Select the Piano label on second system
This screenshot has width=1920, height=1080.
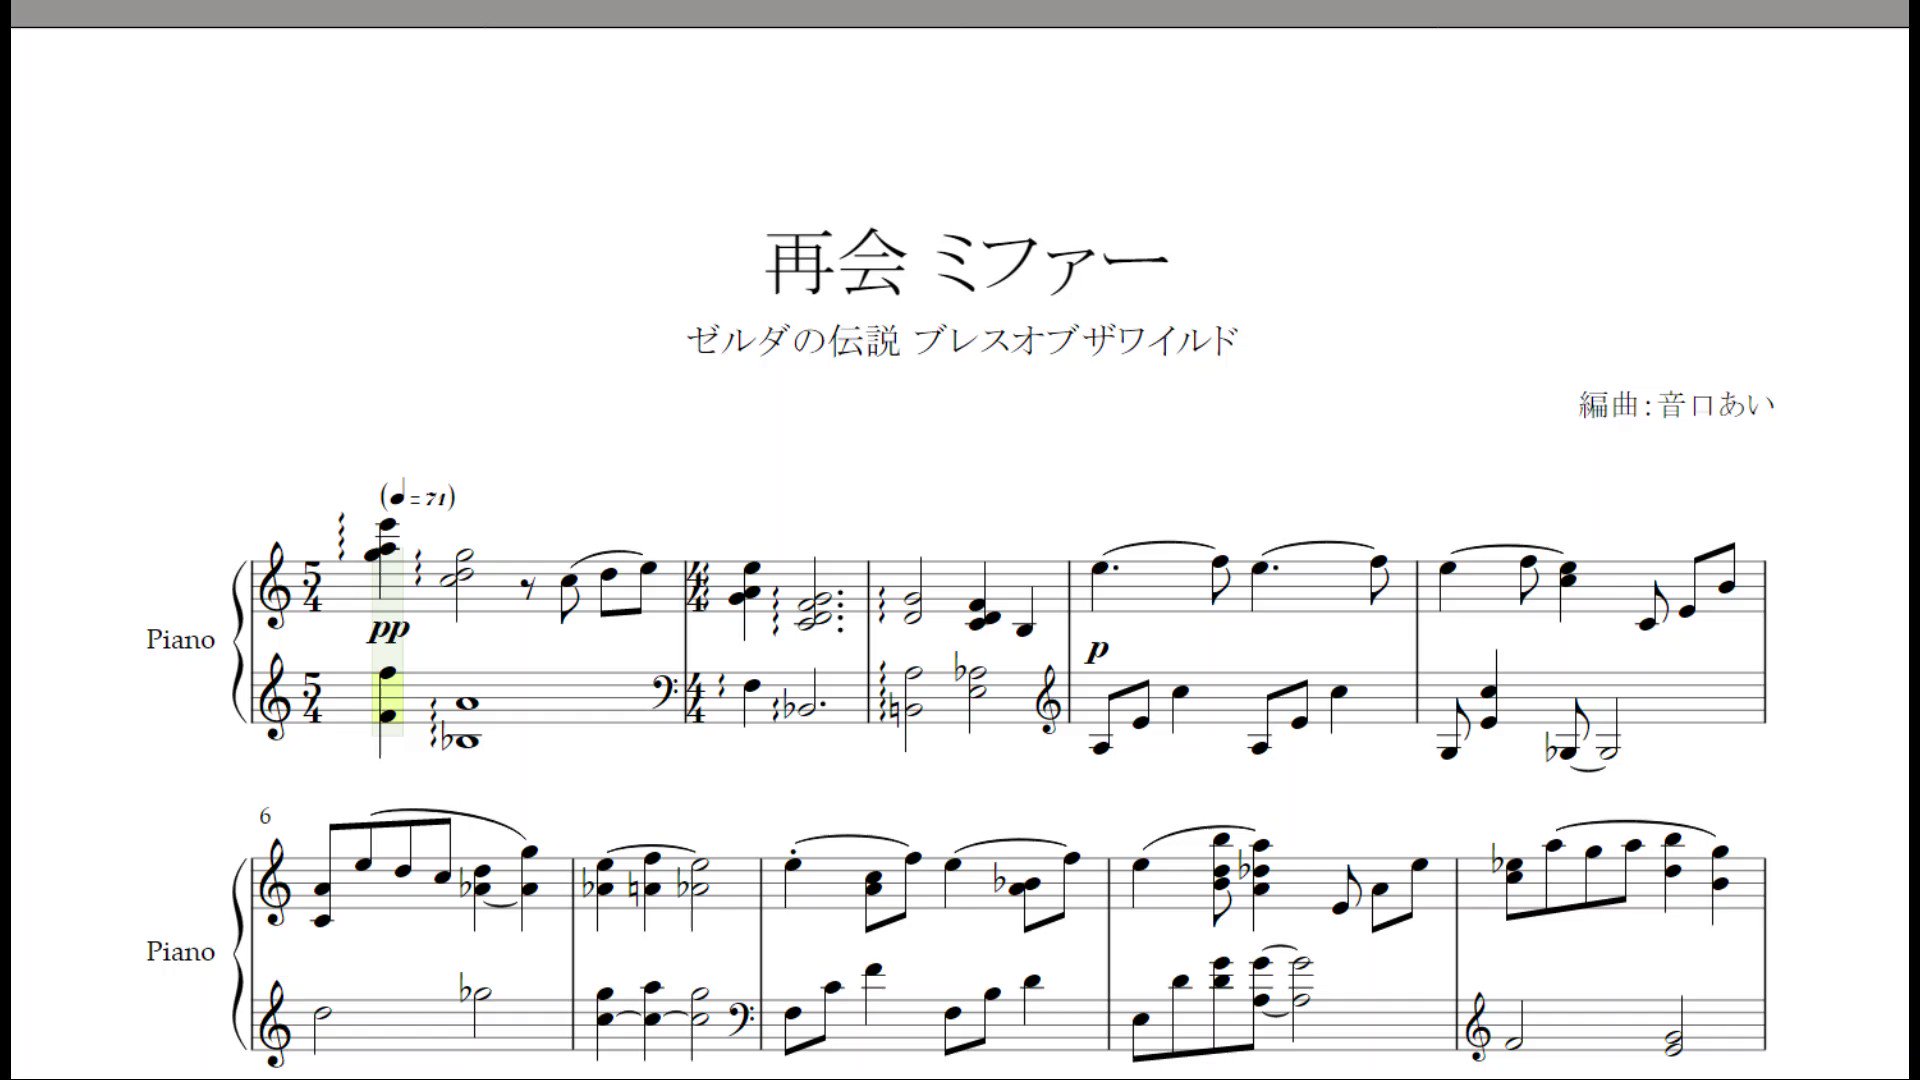tap(180, 951)
